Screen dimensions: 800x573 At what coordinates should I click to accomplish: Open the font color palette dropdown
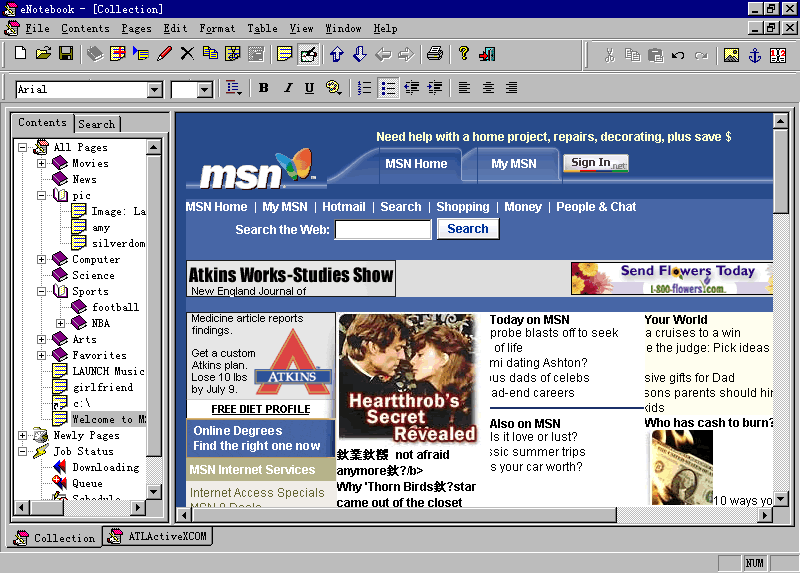pos(333,88)
